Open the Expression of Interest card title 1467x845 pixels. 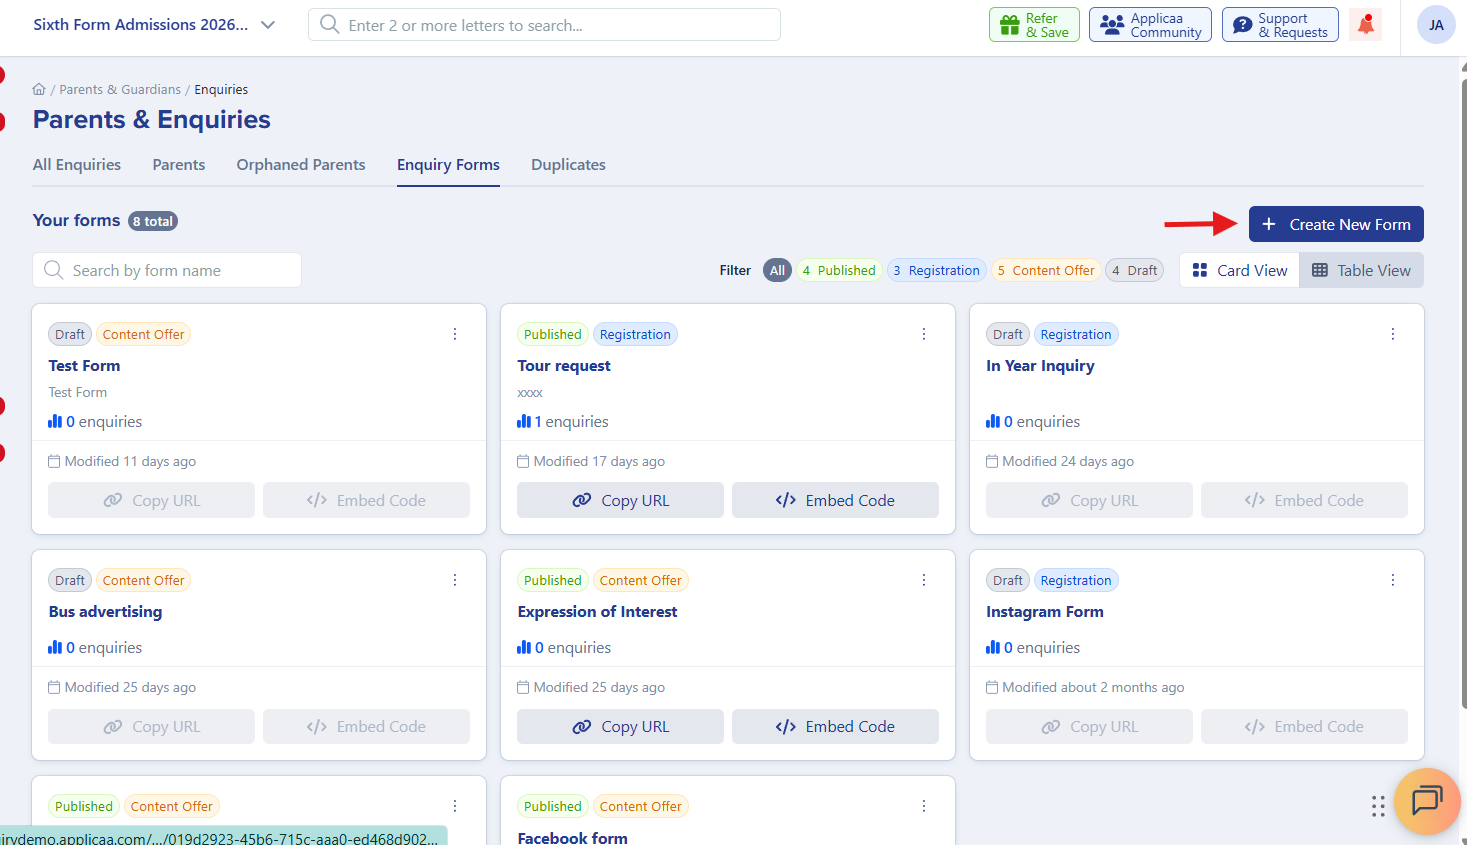coord(597,612)
